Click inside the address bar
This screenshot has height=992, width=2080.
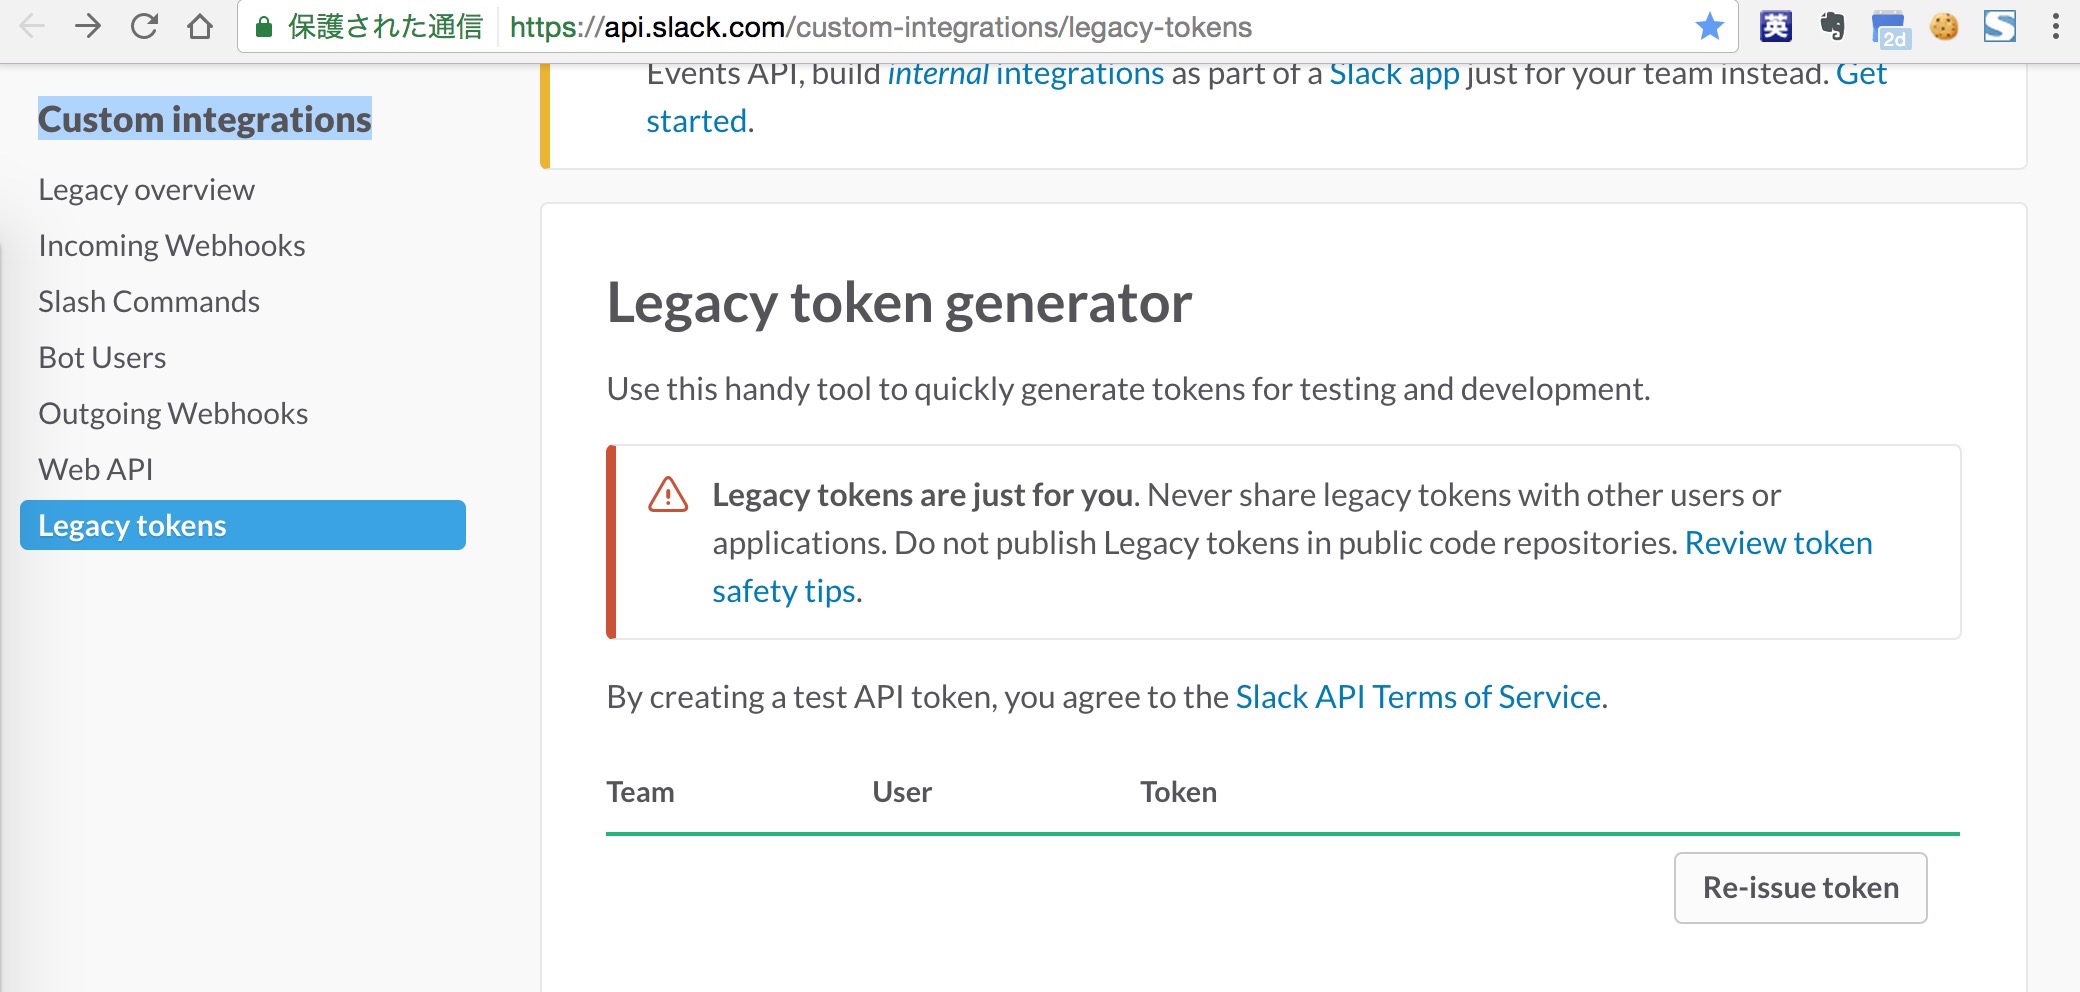tap(900, 27)
